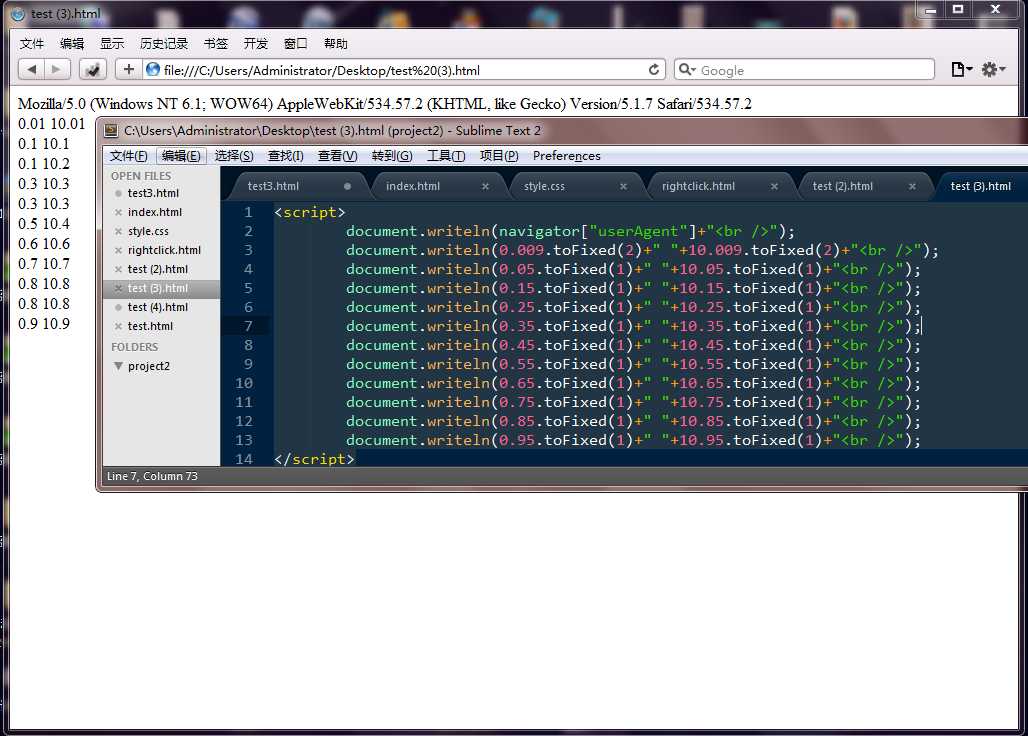Close test (2).html from sidebar x icon
Screen dimensions: 1028x736
click(x=118, y=269)
